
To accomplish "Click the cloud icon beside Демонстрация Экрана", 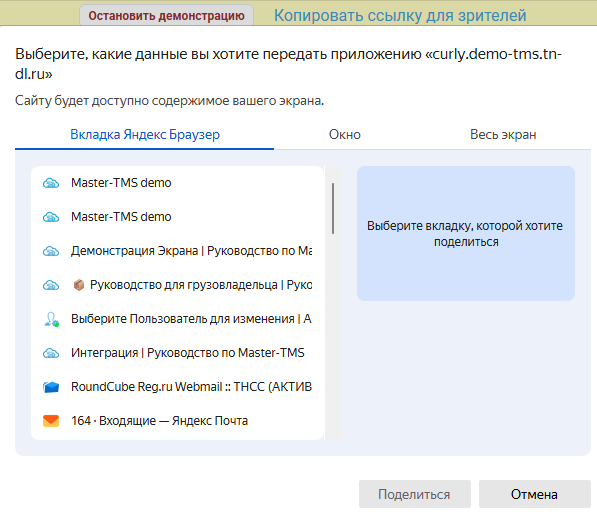I will [x=51, y=251].
